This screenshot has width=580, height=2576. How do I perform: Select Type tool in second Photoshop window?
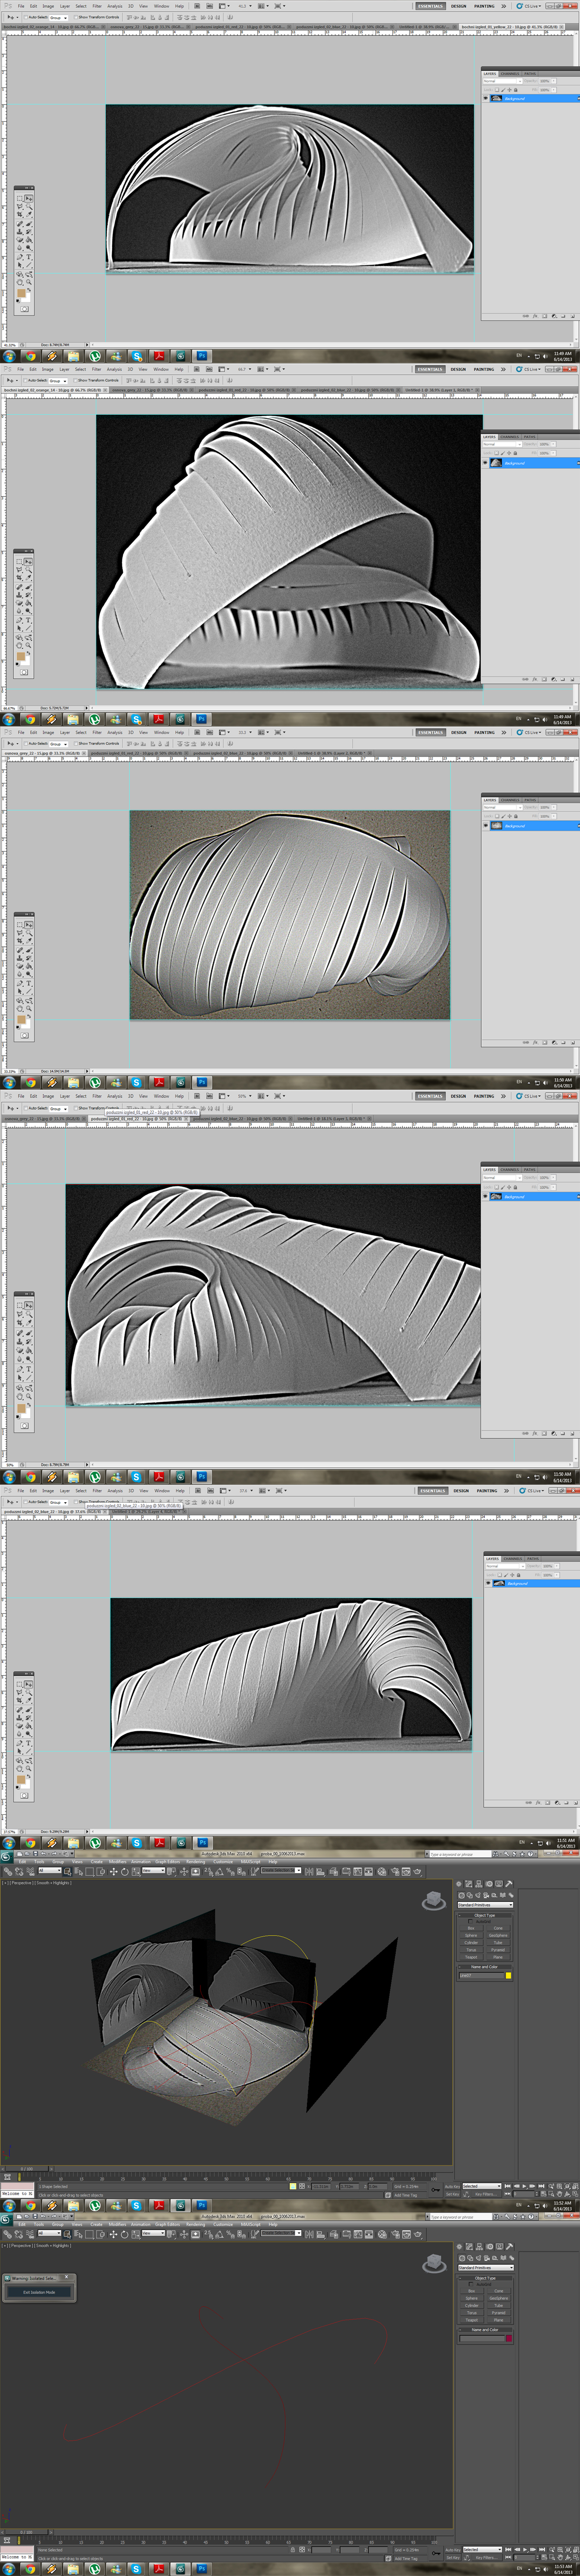click(x=27, y=620)
